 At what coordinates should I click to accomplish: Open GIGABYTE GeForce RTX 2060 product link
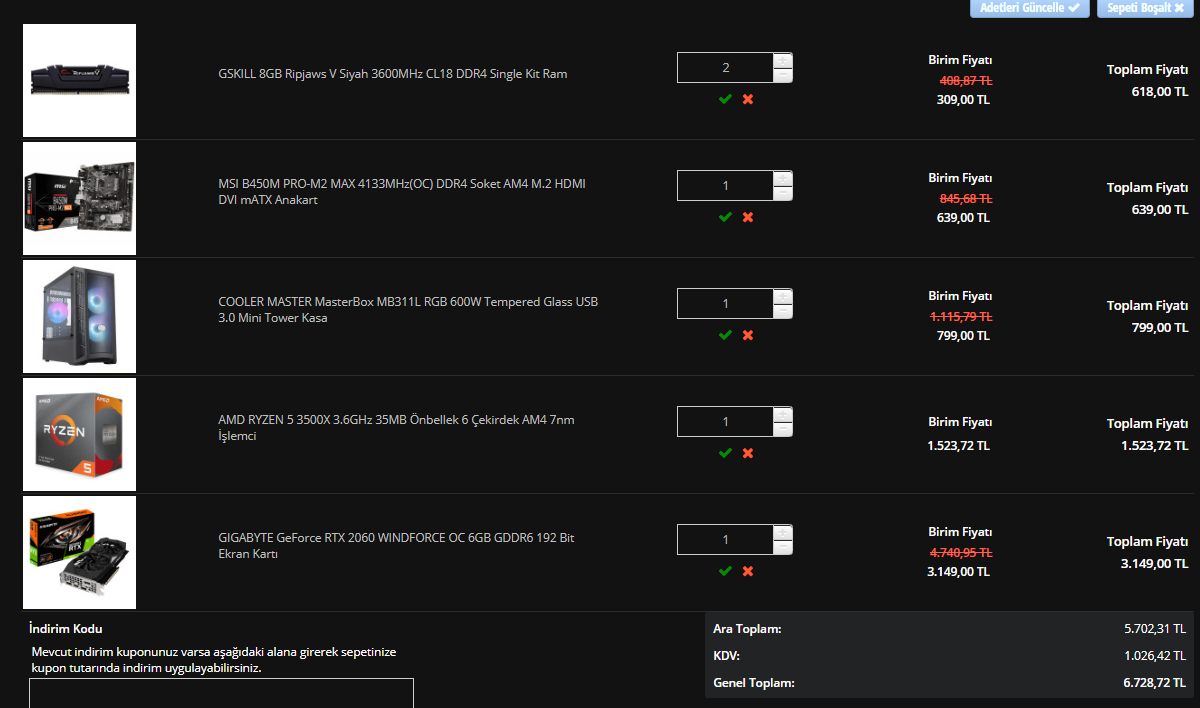(396, 546)
